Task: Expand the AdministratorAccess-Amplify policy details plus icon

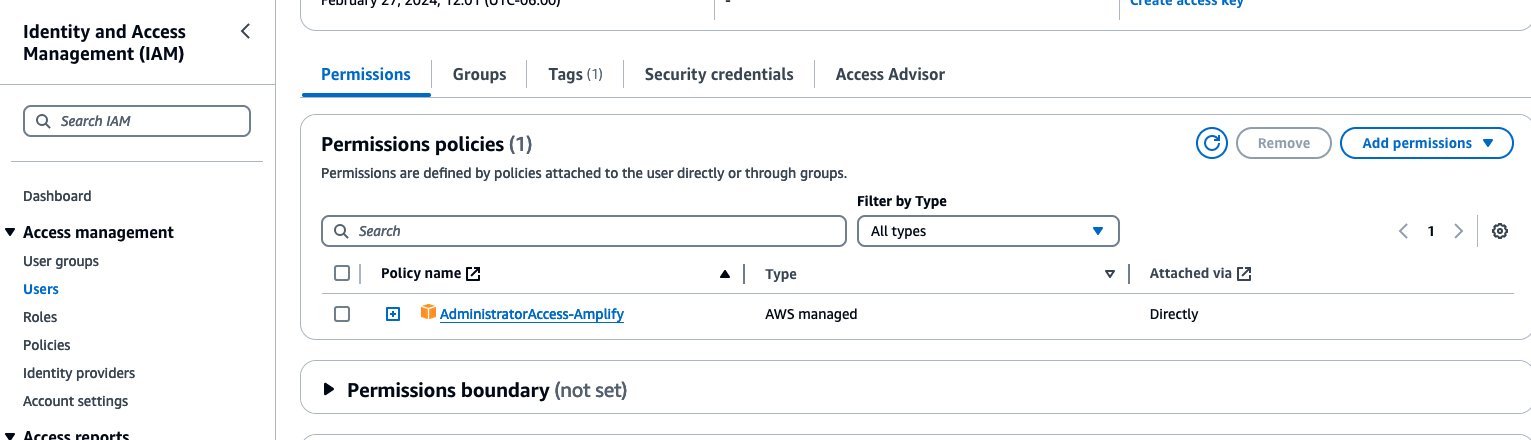Action: pyautogui.click(x=393, y=314)
